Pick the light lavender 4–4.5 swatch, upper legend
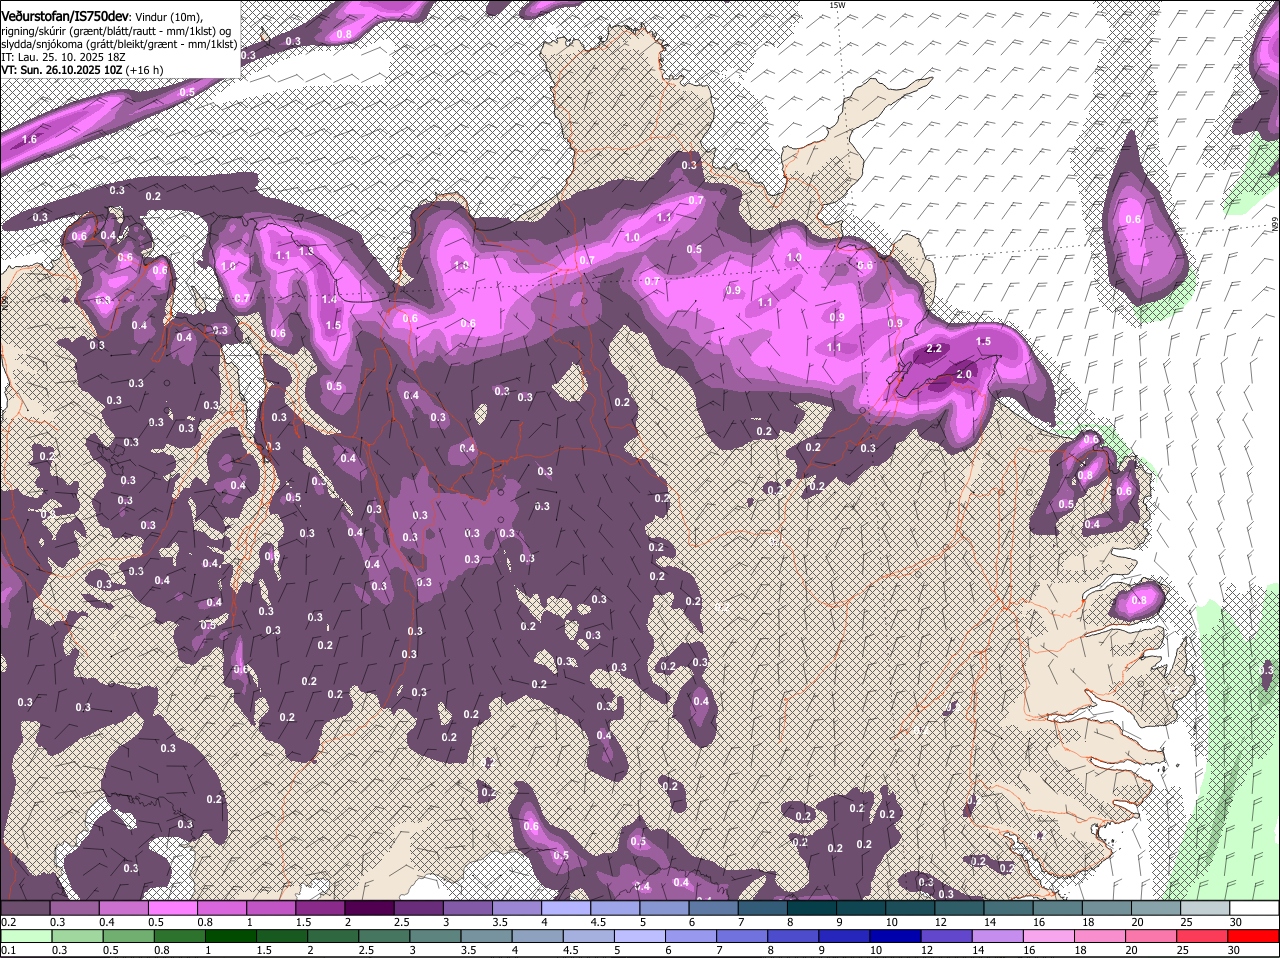 (566, 908)
